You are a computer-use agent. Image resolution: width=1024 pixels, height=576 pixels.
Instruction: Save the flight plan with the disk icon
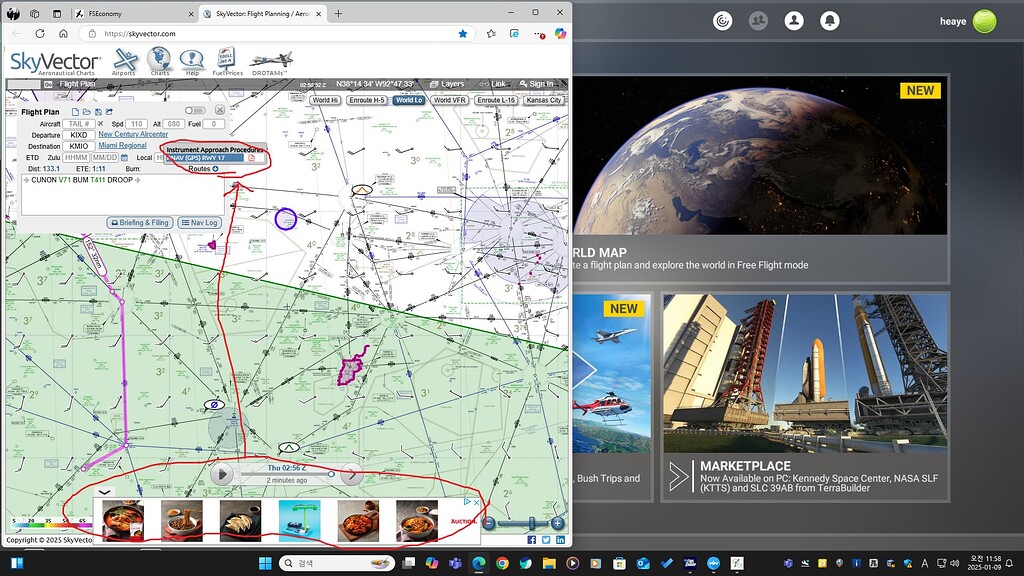pyautogui.click(x=98, y=111)
